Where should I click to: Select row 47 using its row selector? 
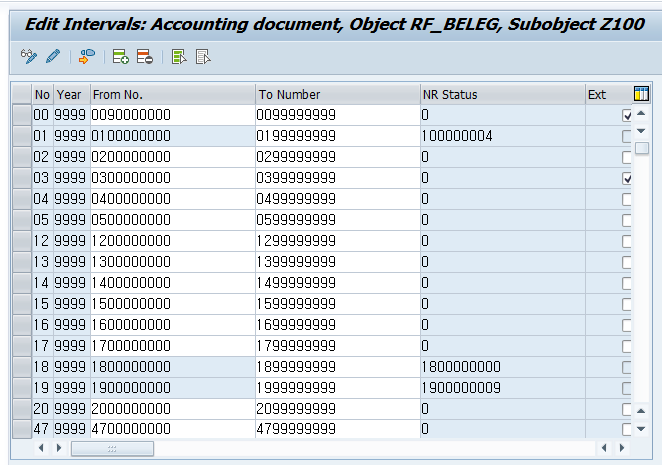22,430
